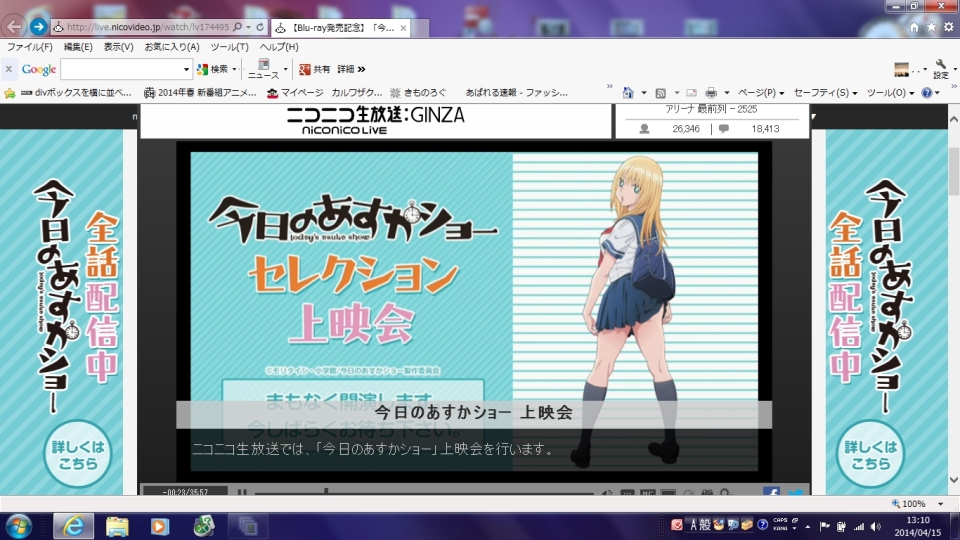Expand the Google search box history dropdown
The width and height of the screenshot is (960, 540).
186,69
